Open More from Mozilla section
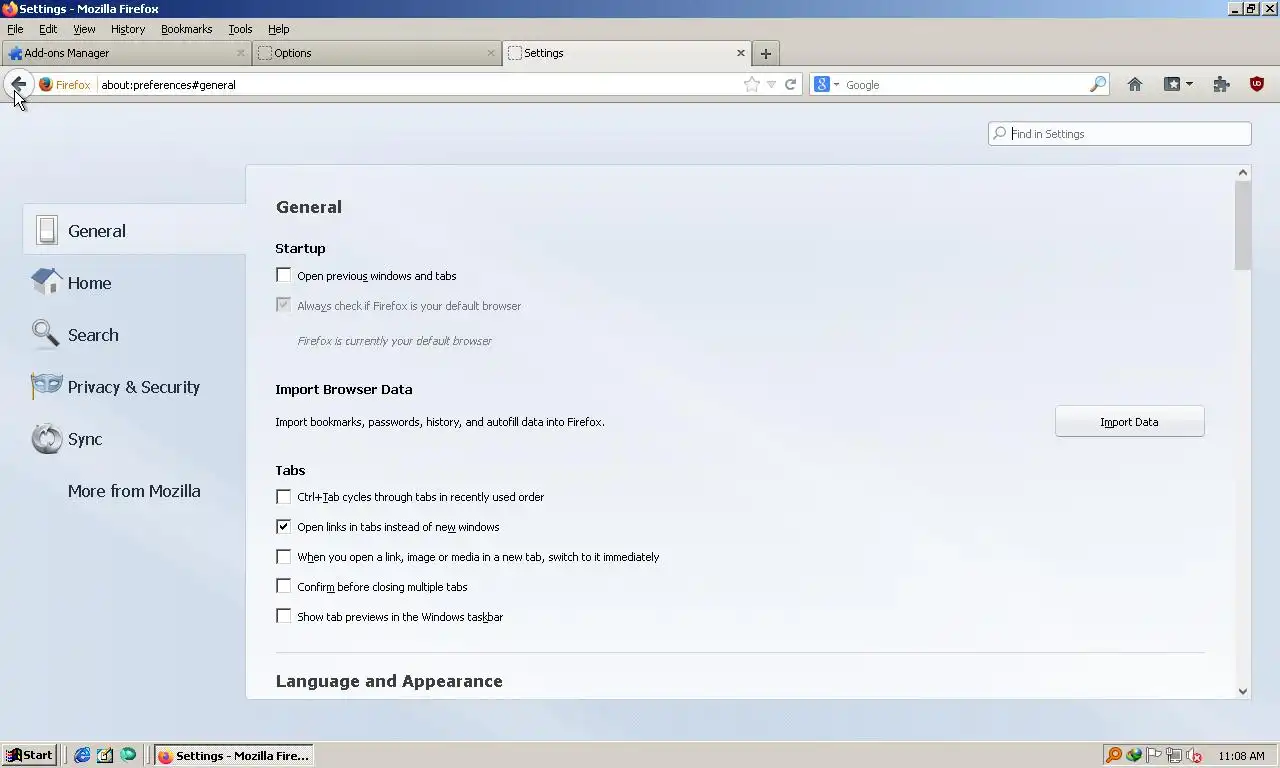Viewport: 1280px width, 768px height. [134, 491]
